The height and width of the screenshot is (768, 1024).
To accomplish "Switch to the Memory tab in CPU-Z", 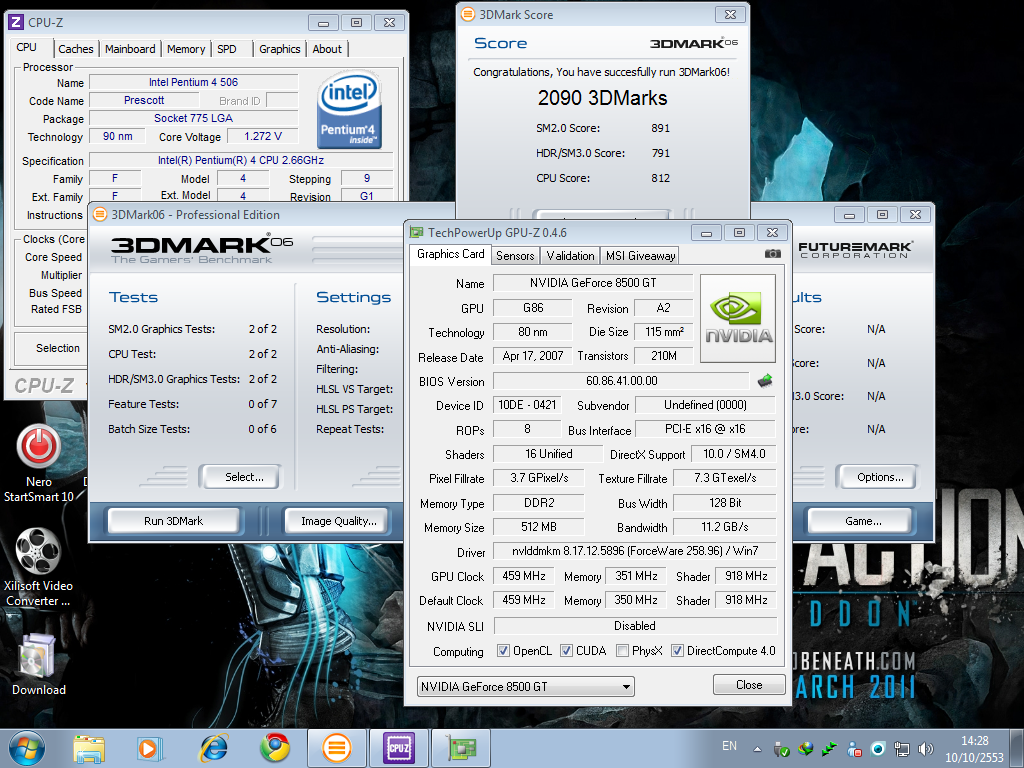I will click(x=185, y=49).
